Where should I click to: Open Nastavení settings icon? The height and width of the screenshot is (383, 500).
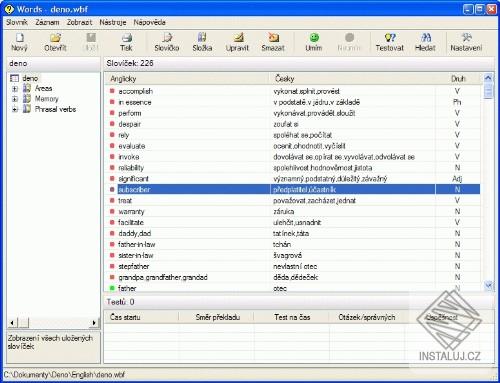tap(466, 37)
